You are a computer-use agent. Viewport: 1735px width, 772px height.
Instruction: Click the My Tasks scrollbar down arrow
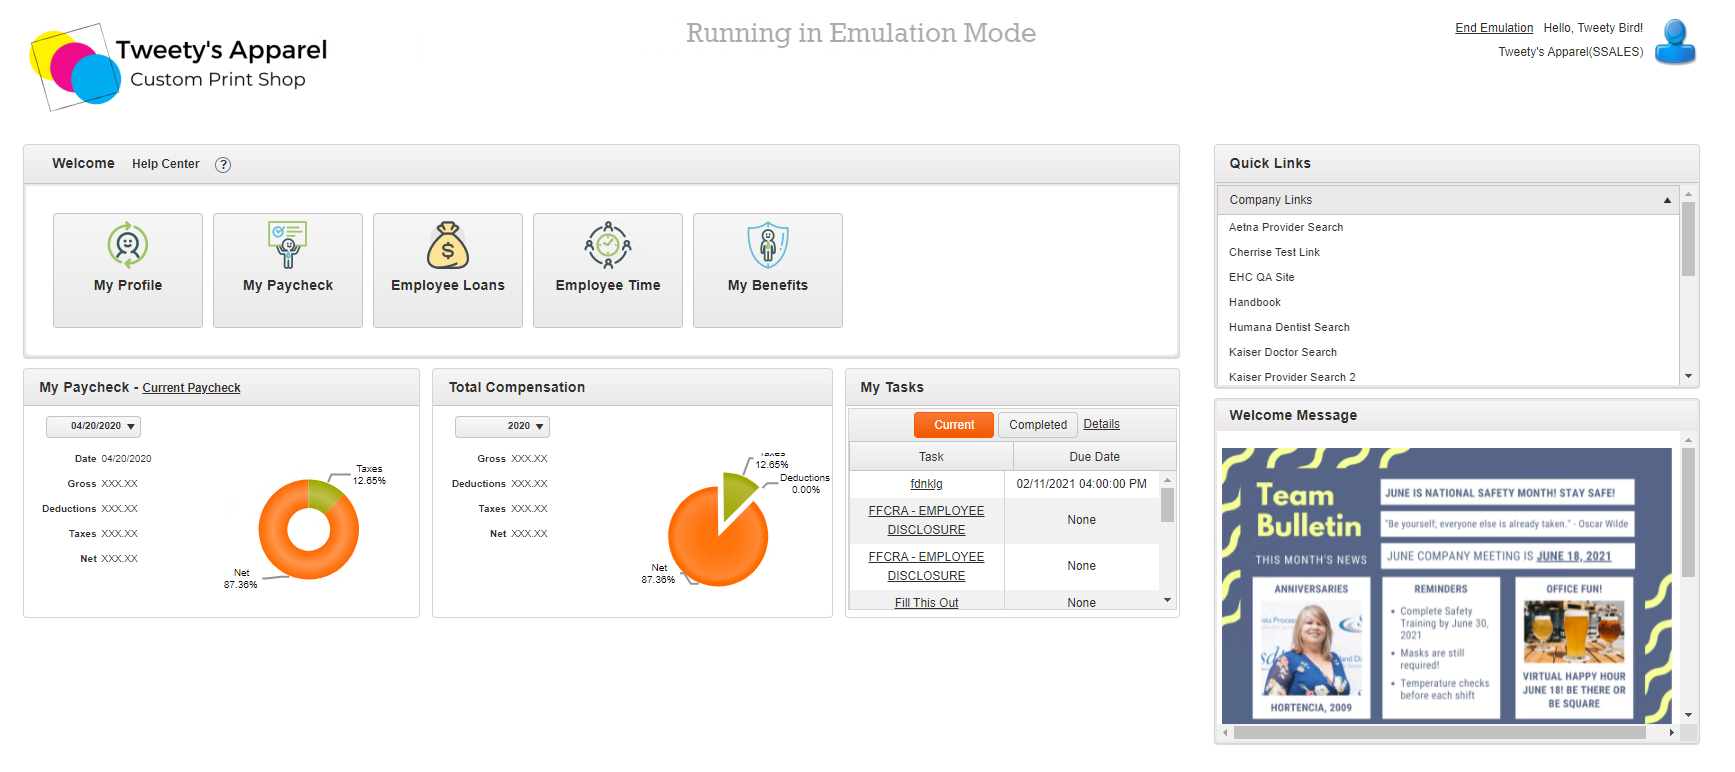[x=1167, y=601]
